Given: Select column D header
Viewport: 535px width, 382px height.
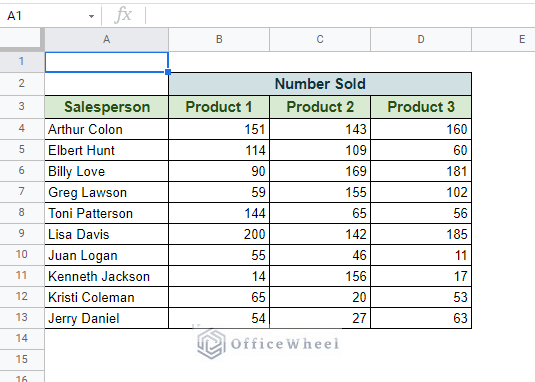Looking at the screenshot, I should click(x=421, y=40).
